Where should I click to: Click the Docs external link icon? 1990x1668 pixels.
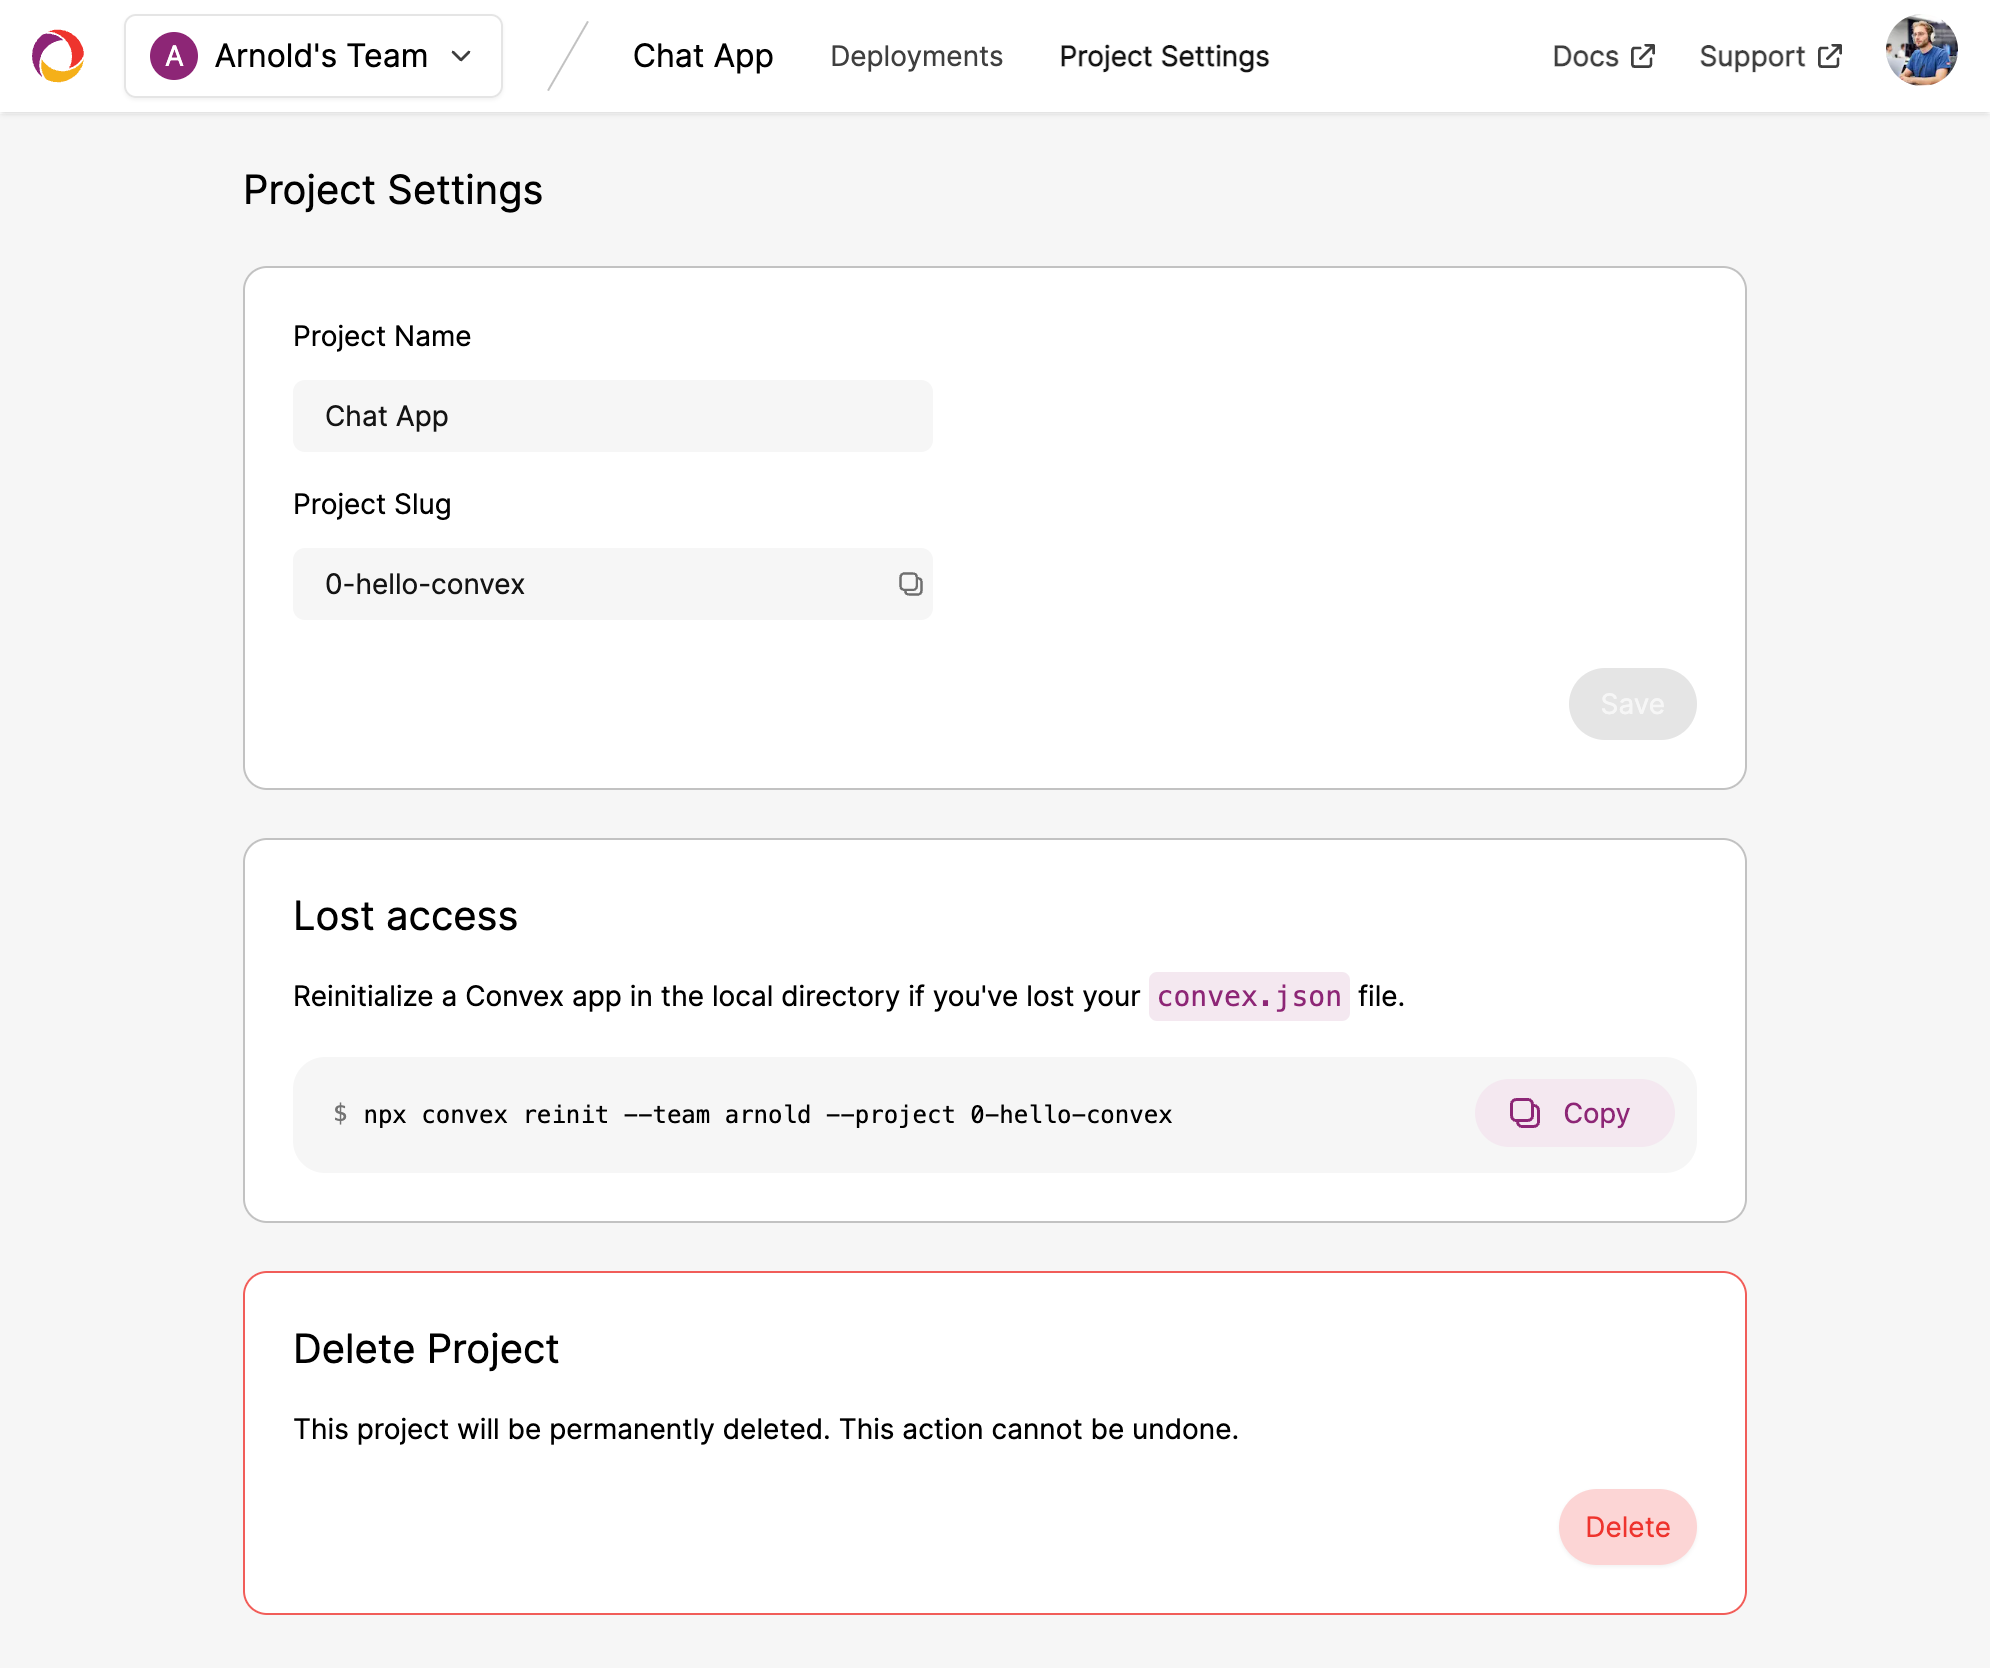pyautogui.click(x=1643, y=56)
